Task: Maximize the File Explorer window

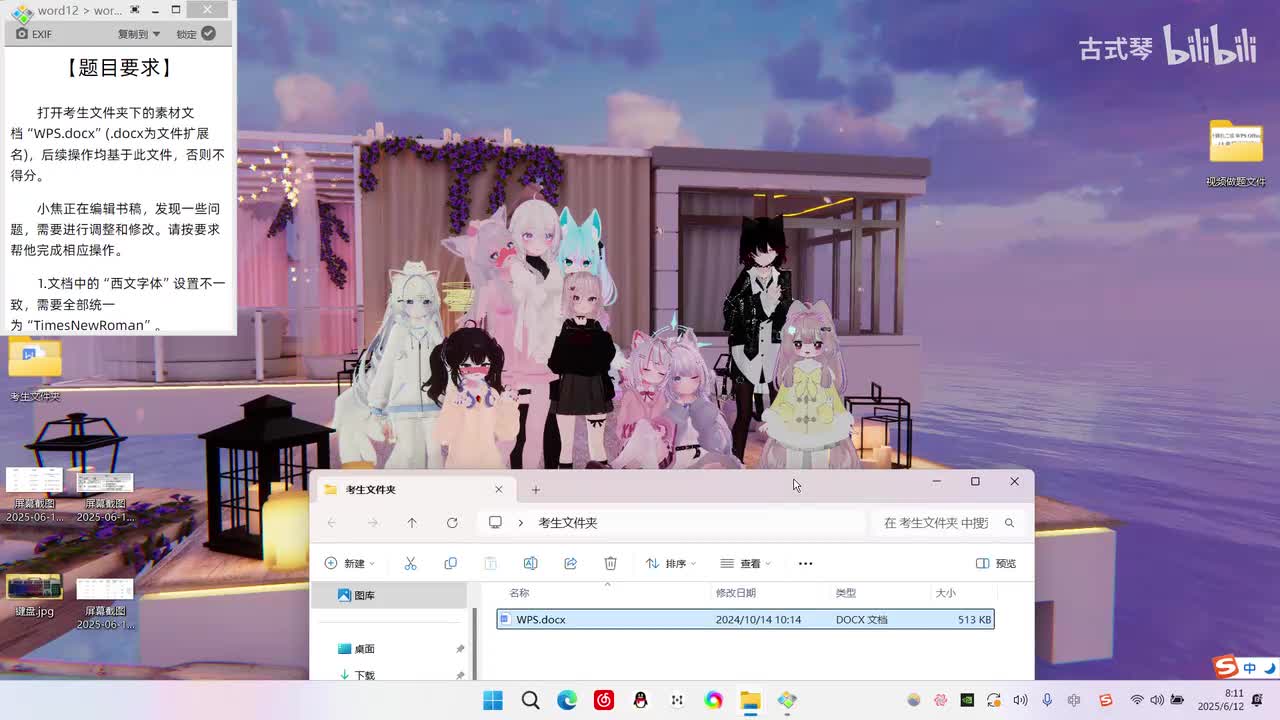Action: click(975, 481)
